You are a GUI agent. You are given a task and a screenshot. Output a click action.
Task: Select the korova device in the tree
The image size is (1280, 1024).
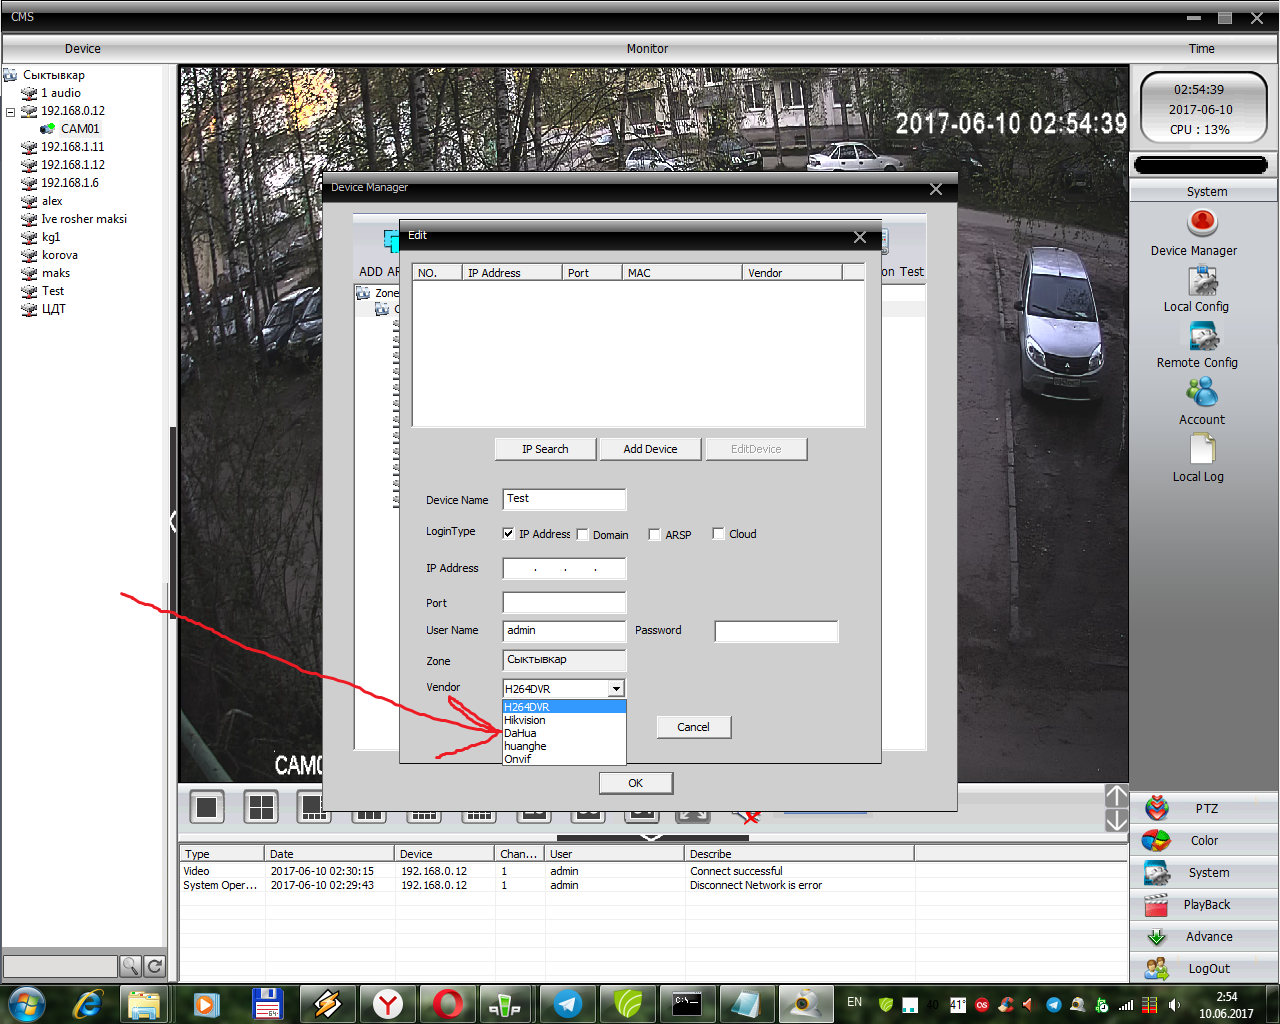[59, 255]
